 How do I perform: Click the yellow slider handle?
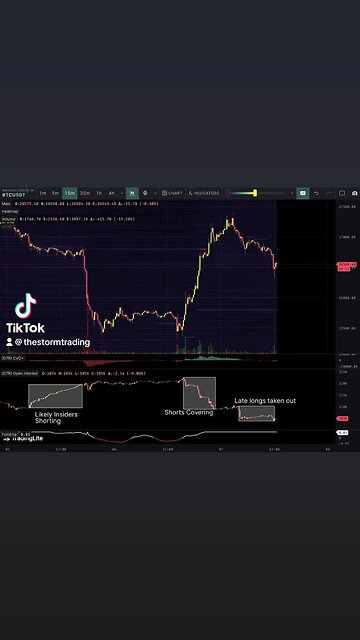point(255,193)
